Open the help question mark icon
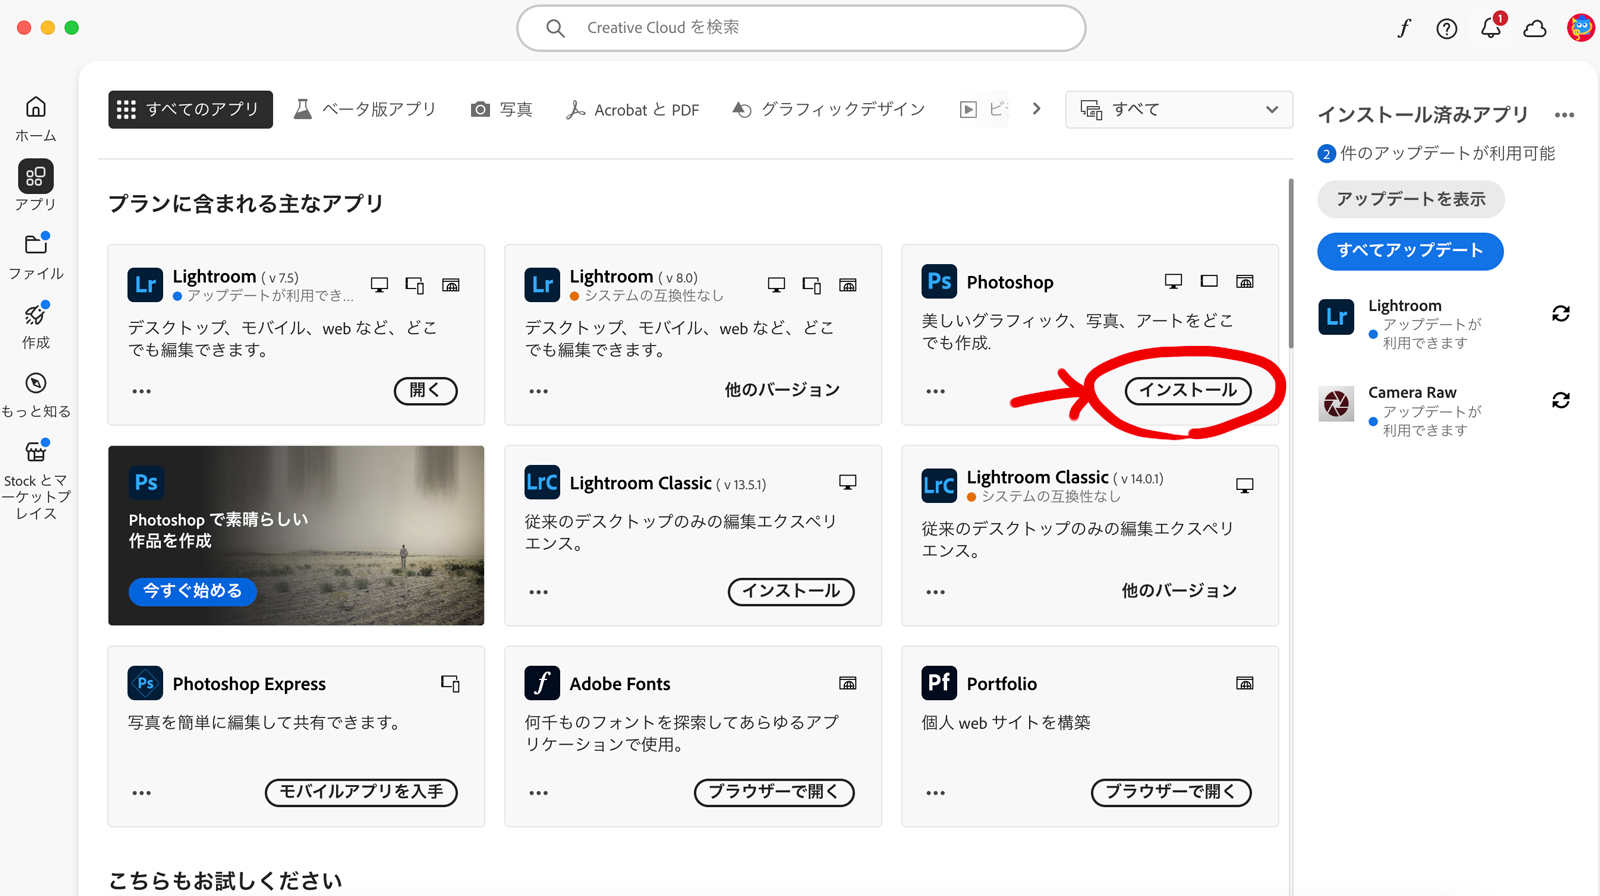Screen dimensions: 1600x896 [1447, 28]
